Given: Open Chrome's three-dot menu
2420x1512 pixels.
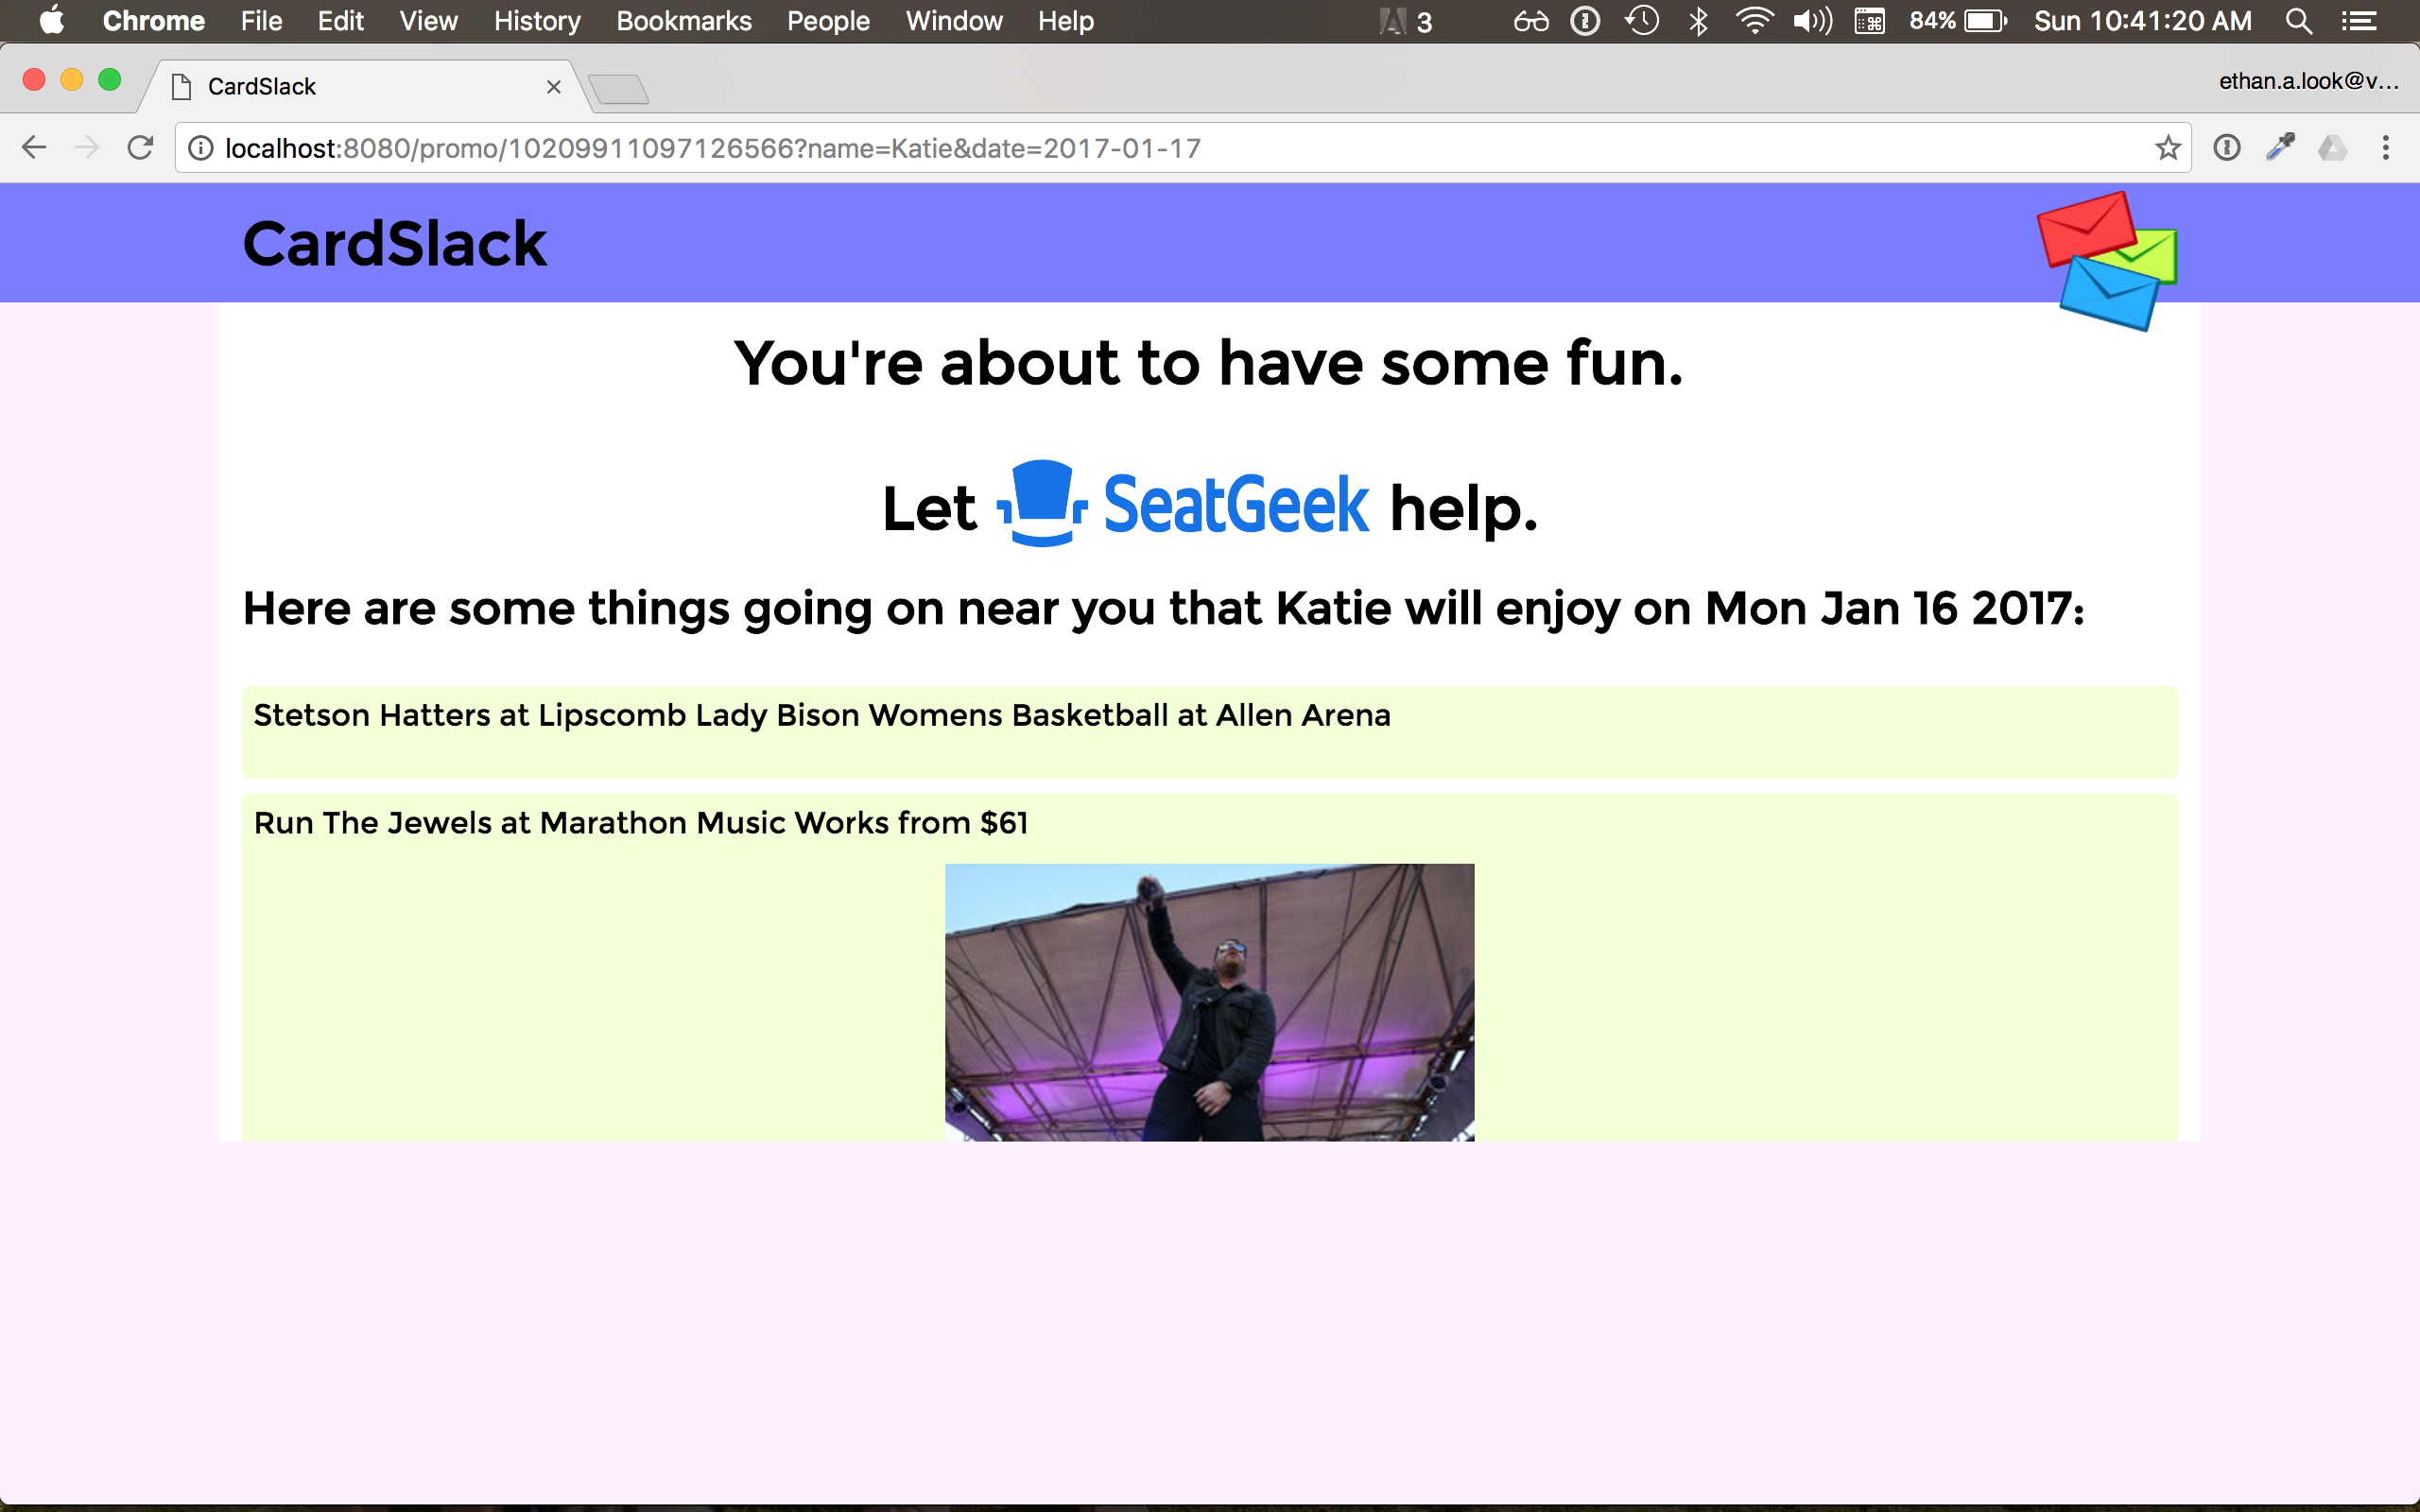Looking at the screenshot, I should point(2385,148).
